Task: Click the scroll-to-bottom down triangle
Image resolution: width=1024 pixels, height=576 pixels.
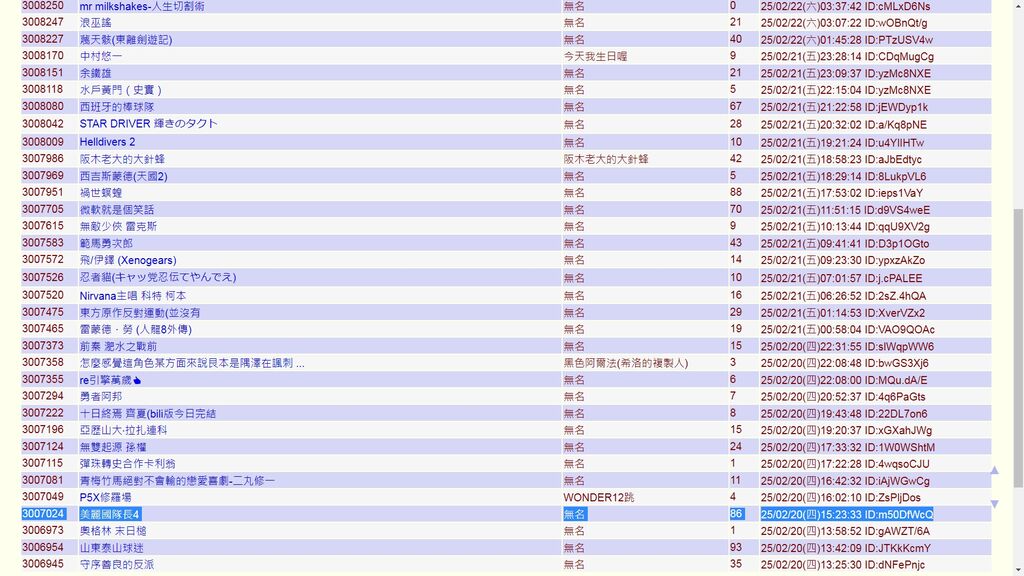Action: pos(993,504)
